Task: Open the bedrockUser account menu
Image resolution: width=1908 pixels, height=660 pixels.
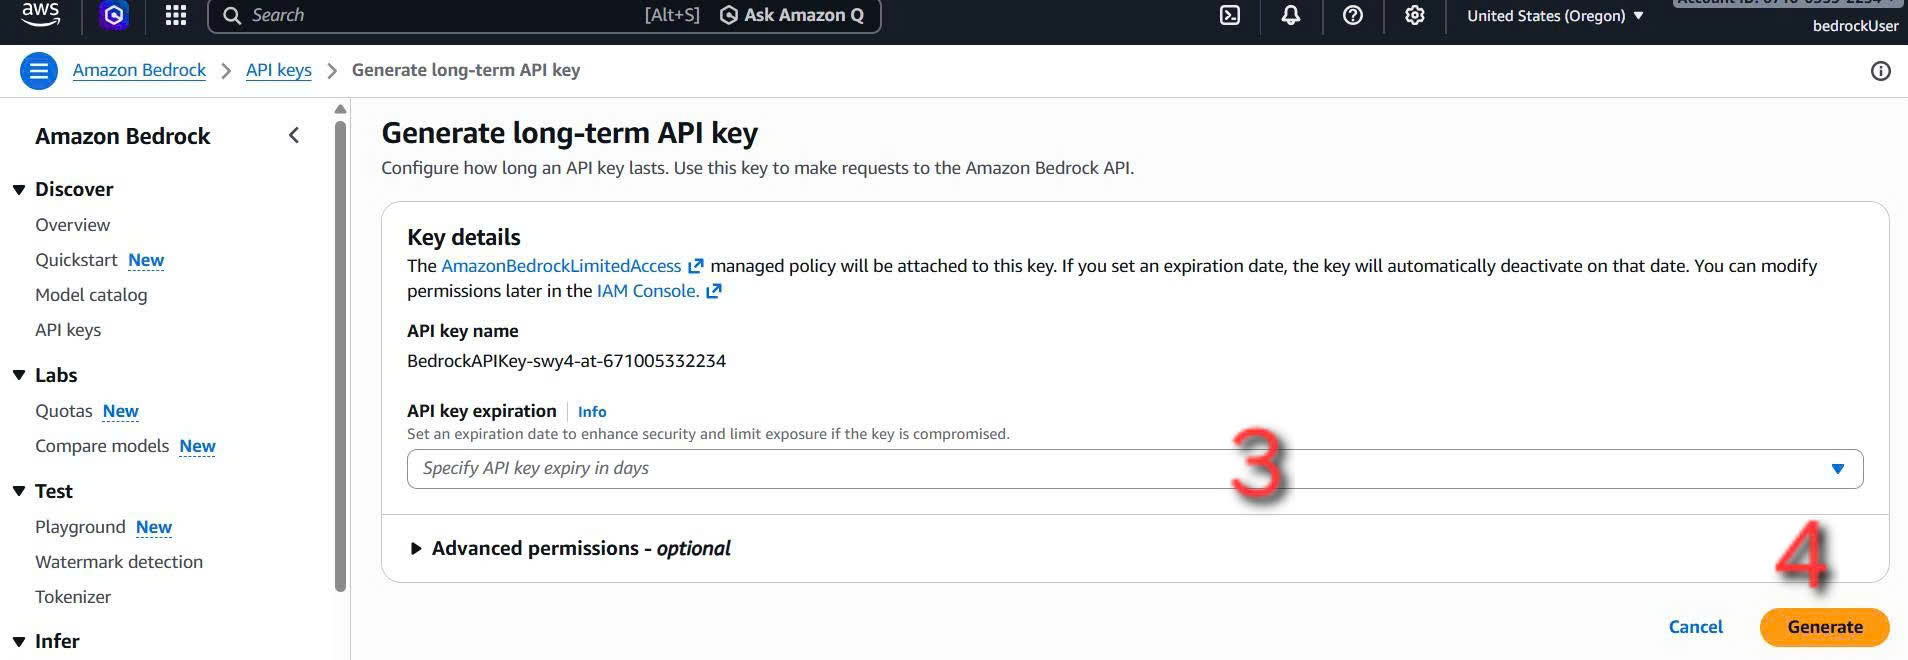Action: (1855, 26)
